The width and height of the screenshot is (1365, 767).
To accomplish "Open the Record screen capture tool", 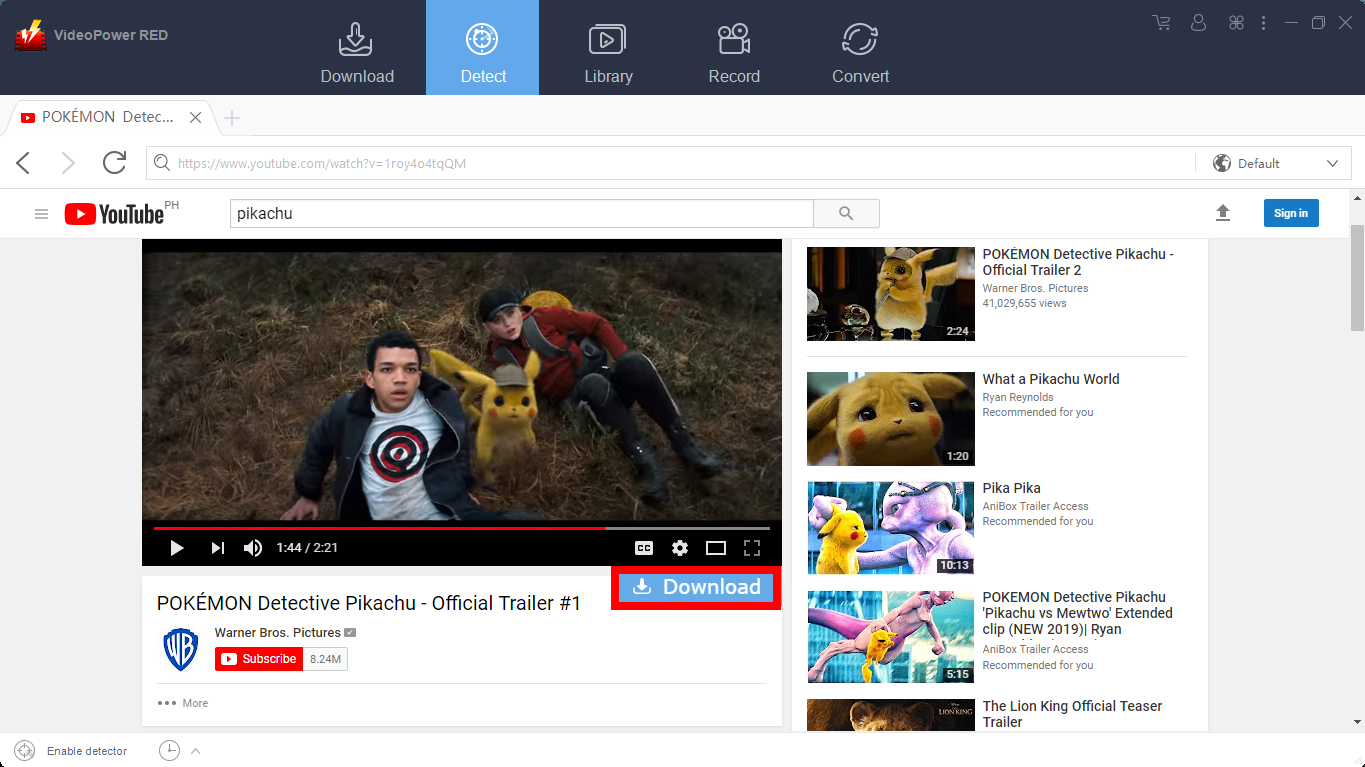I will (733, 47).
